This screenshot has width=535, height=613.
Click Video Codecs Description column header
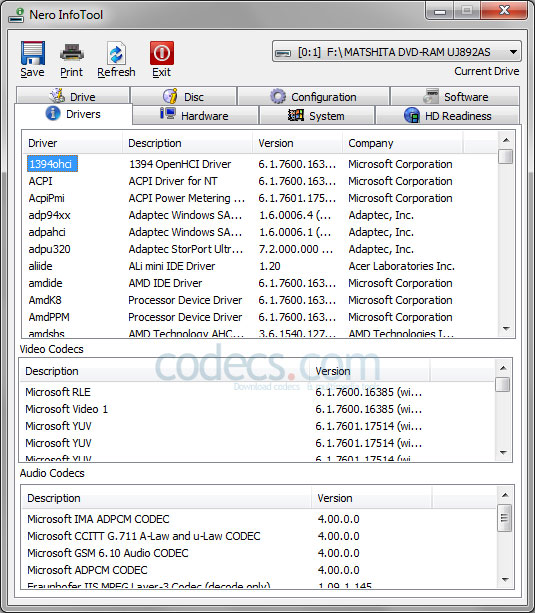click(x=164, y=371)
